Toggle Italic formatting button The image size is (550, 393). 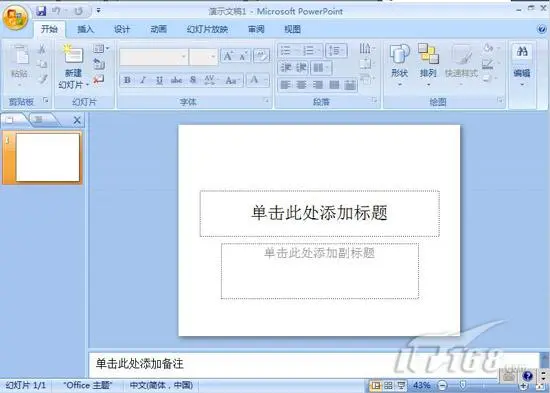tap(143, 80)
